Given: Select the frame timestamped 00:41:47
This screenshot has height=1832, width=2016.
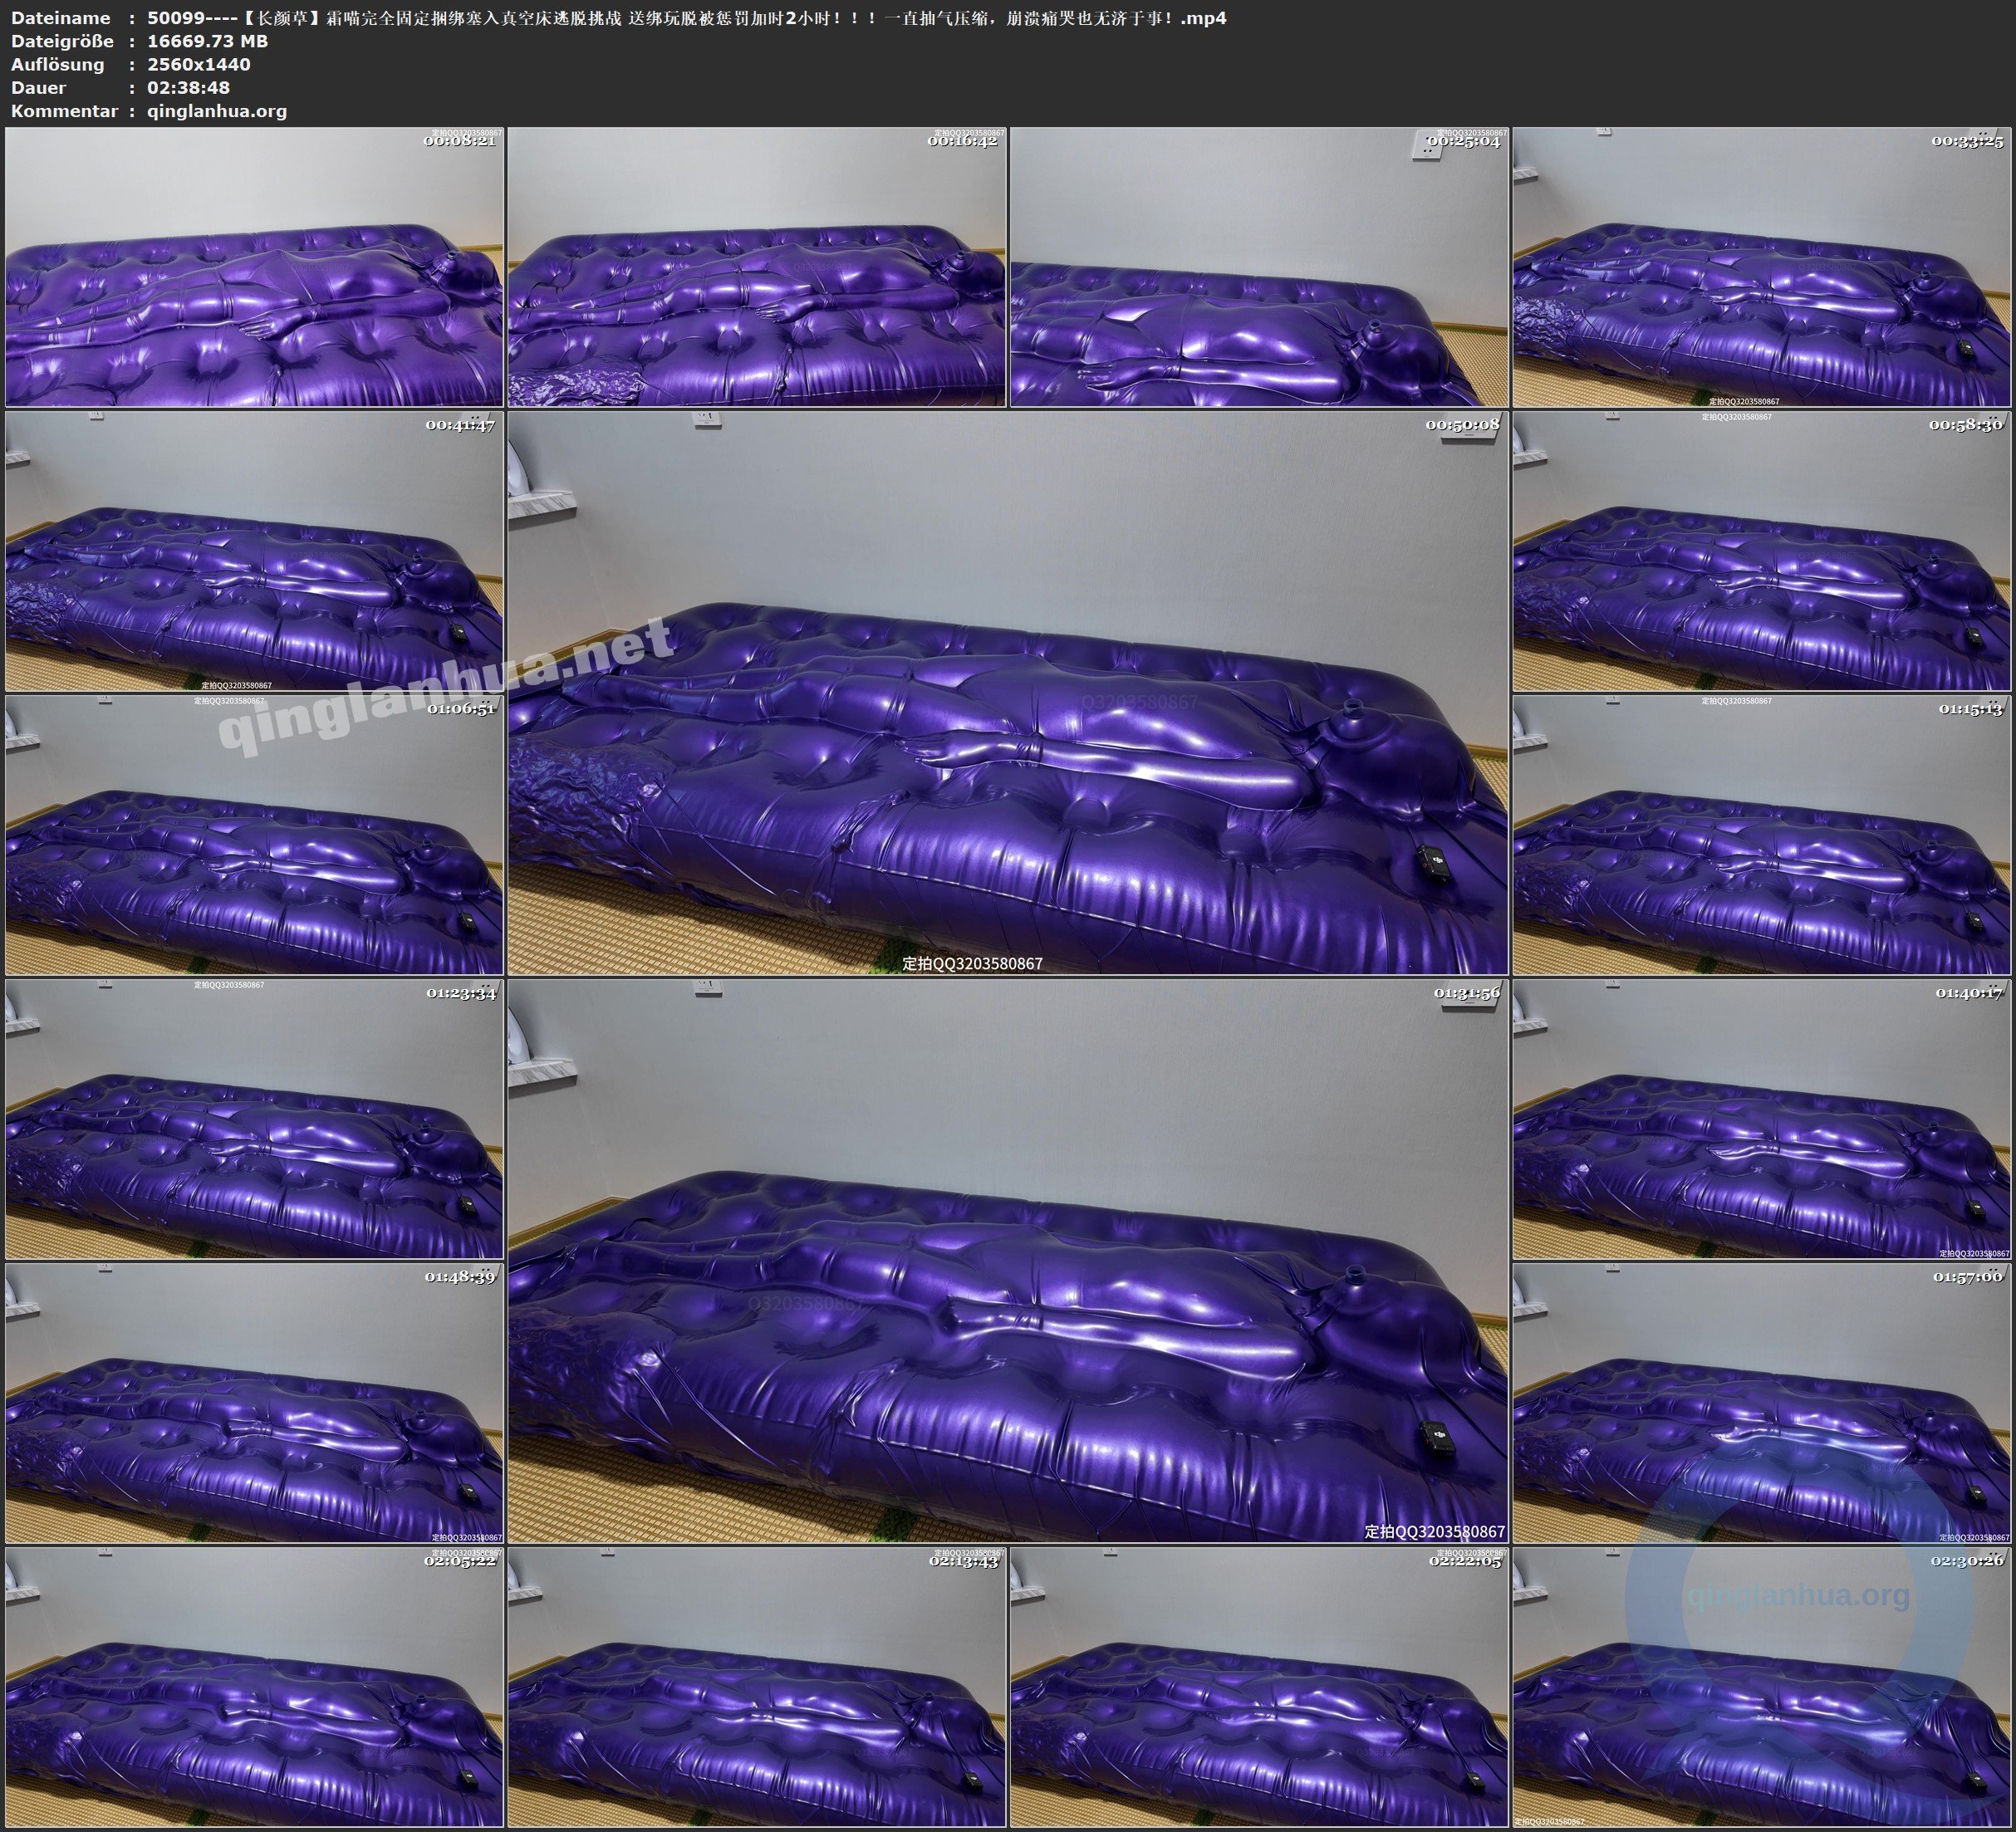Looking at the screenshot, I should coord(254,551).
